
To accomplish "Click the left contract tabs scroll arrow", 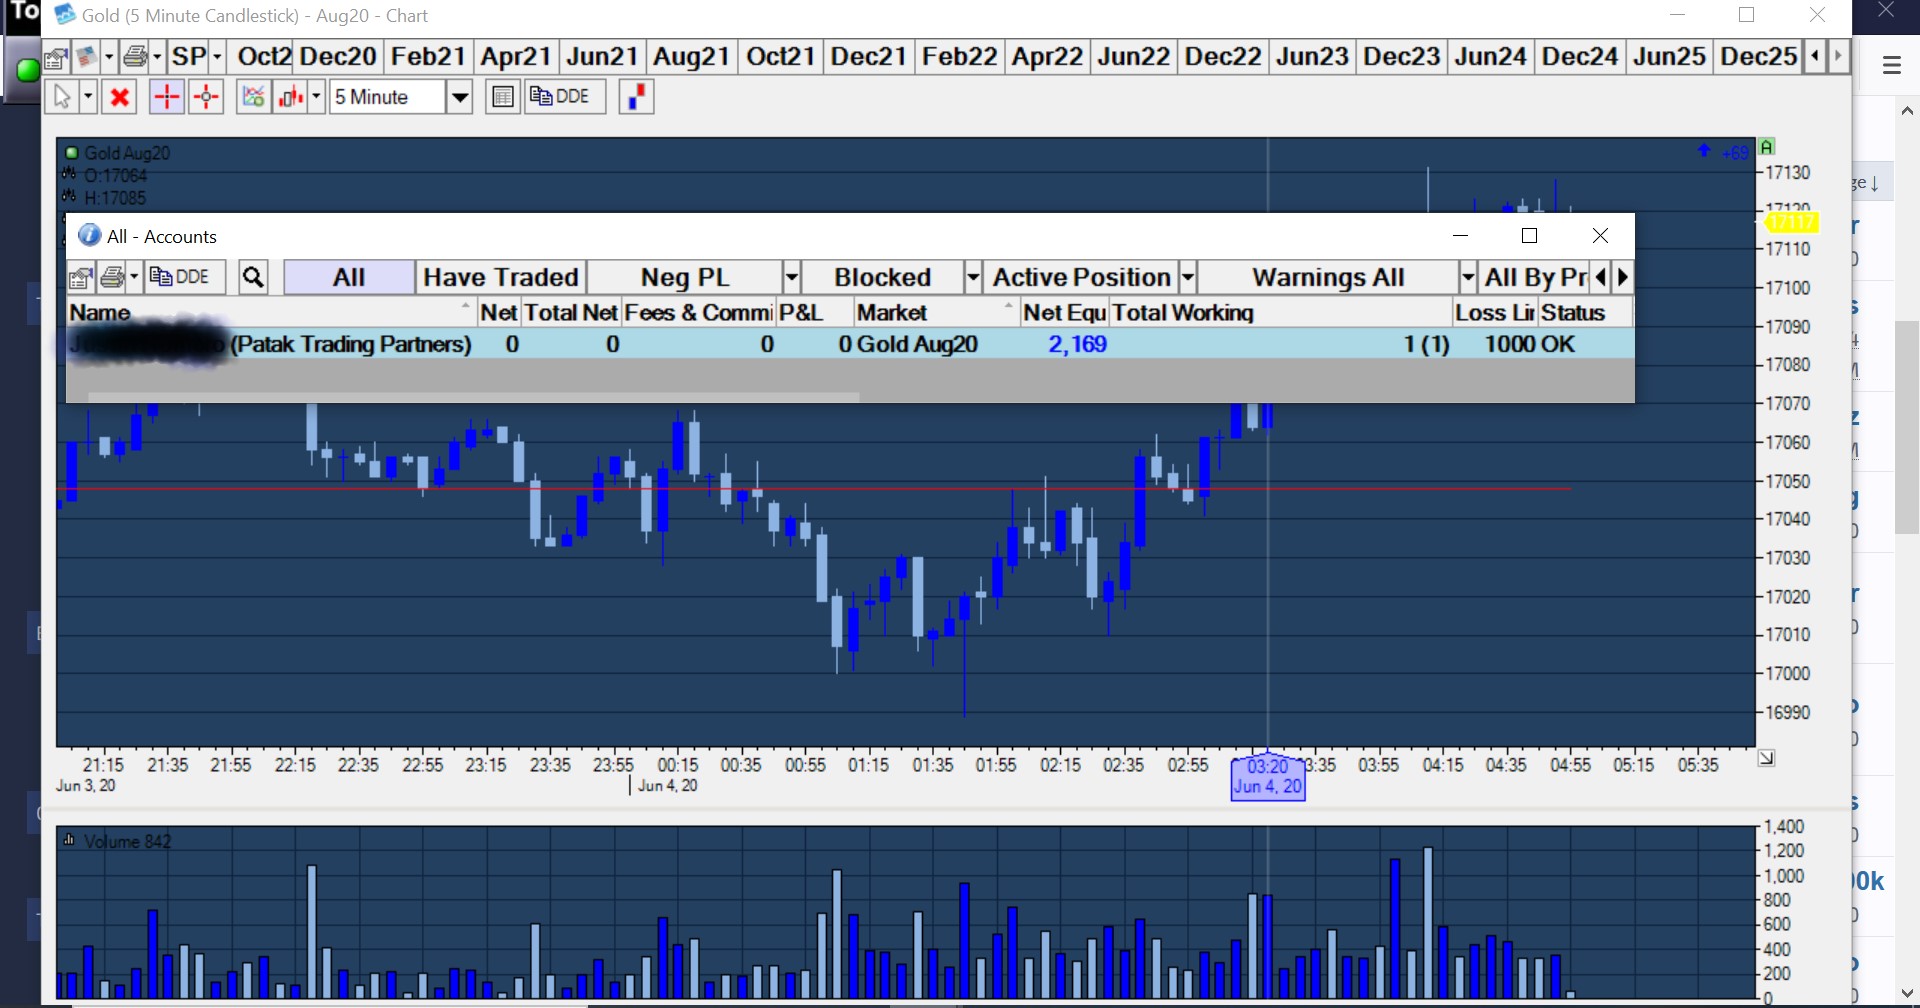I will [x=1814, y=57].
